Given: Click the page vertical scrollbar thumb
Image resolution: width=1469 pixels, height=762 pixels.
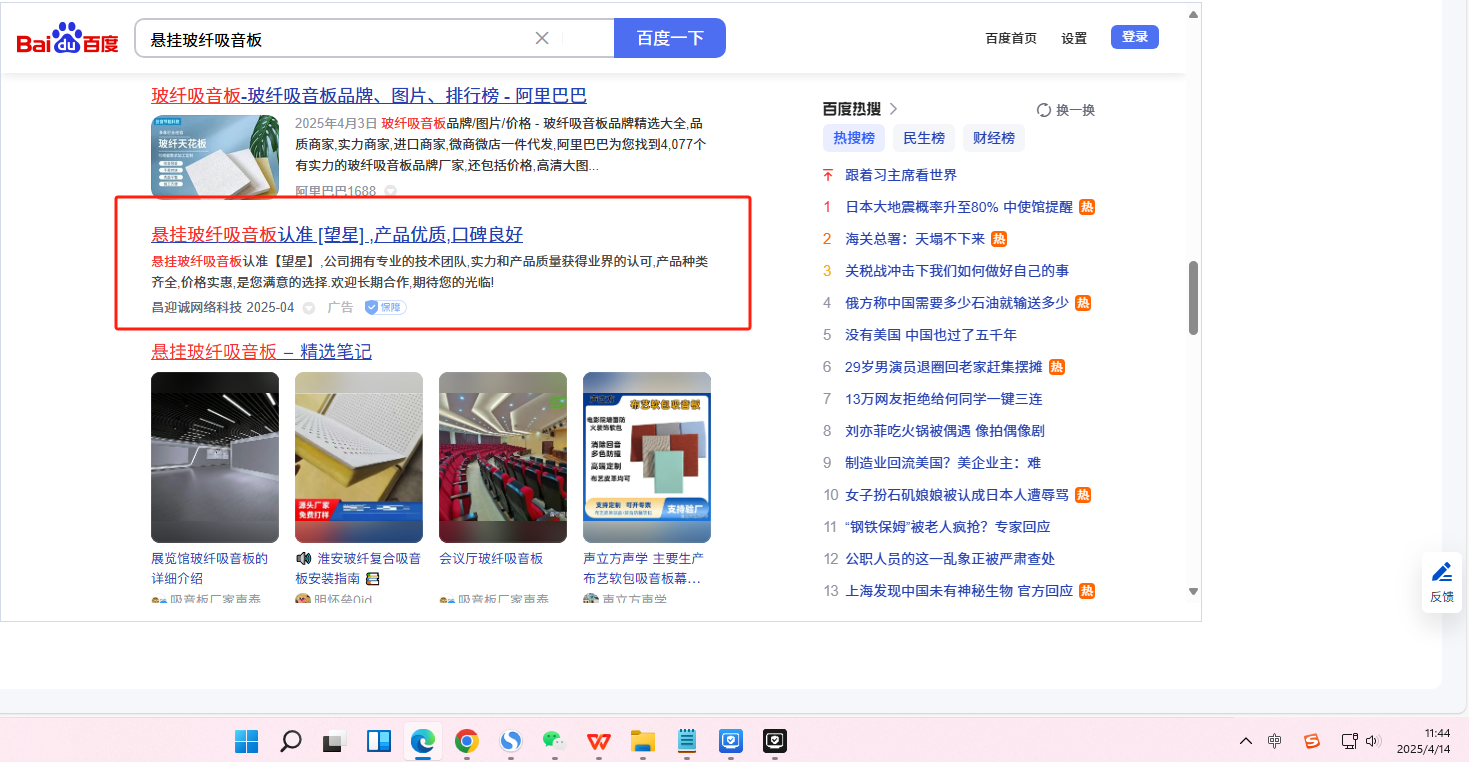Looking at the screenshot, I should pyautogui.click(x=1193, y=298).
